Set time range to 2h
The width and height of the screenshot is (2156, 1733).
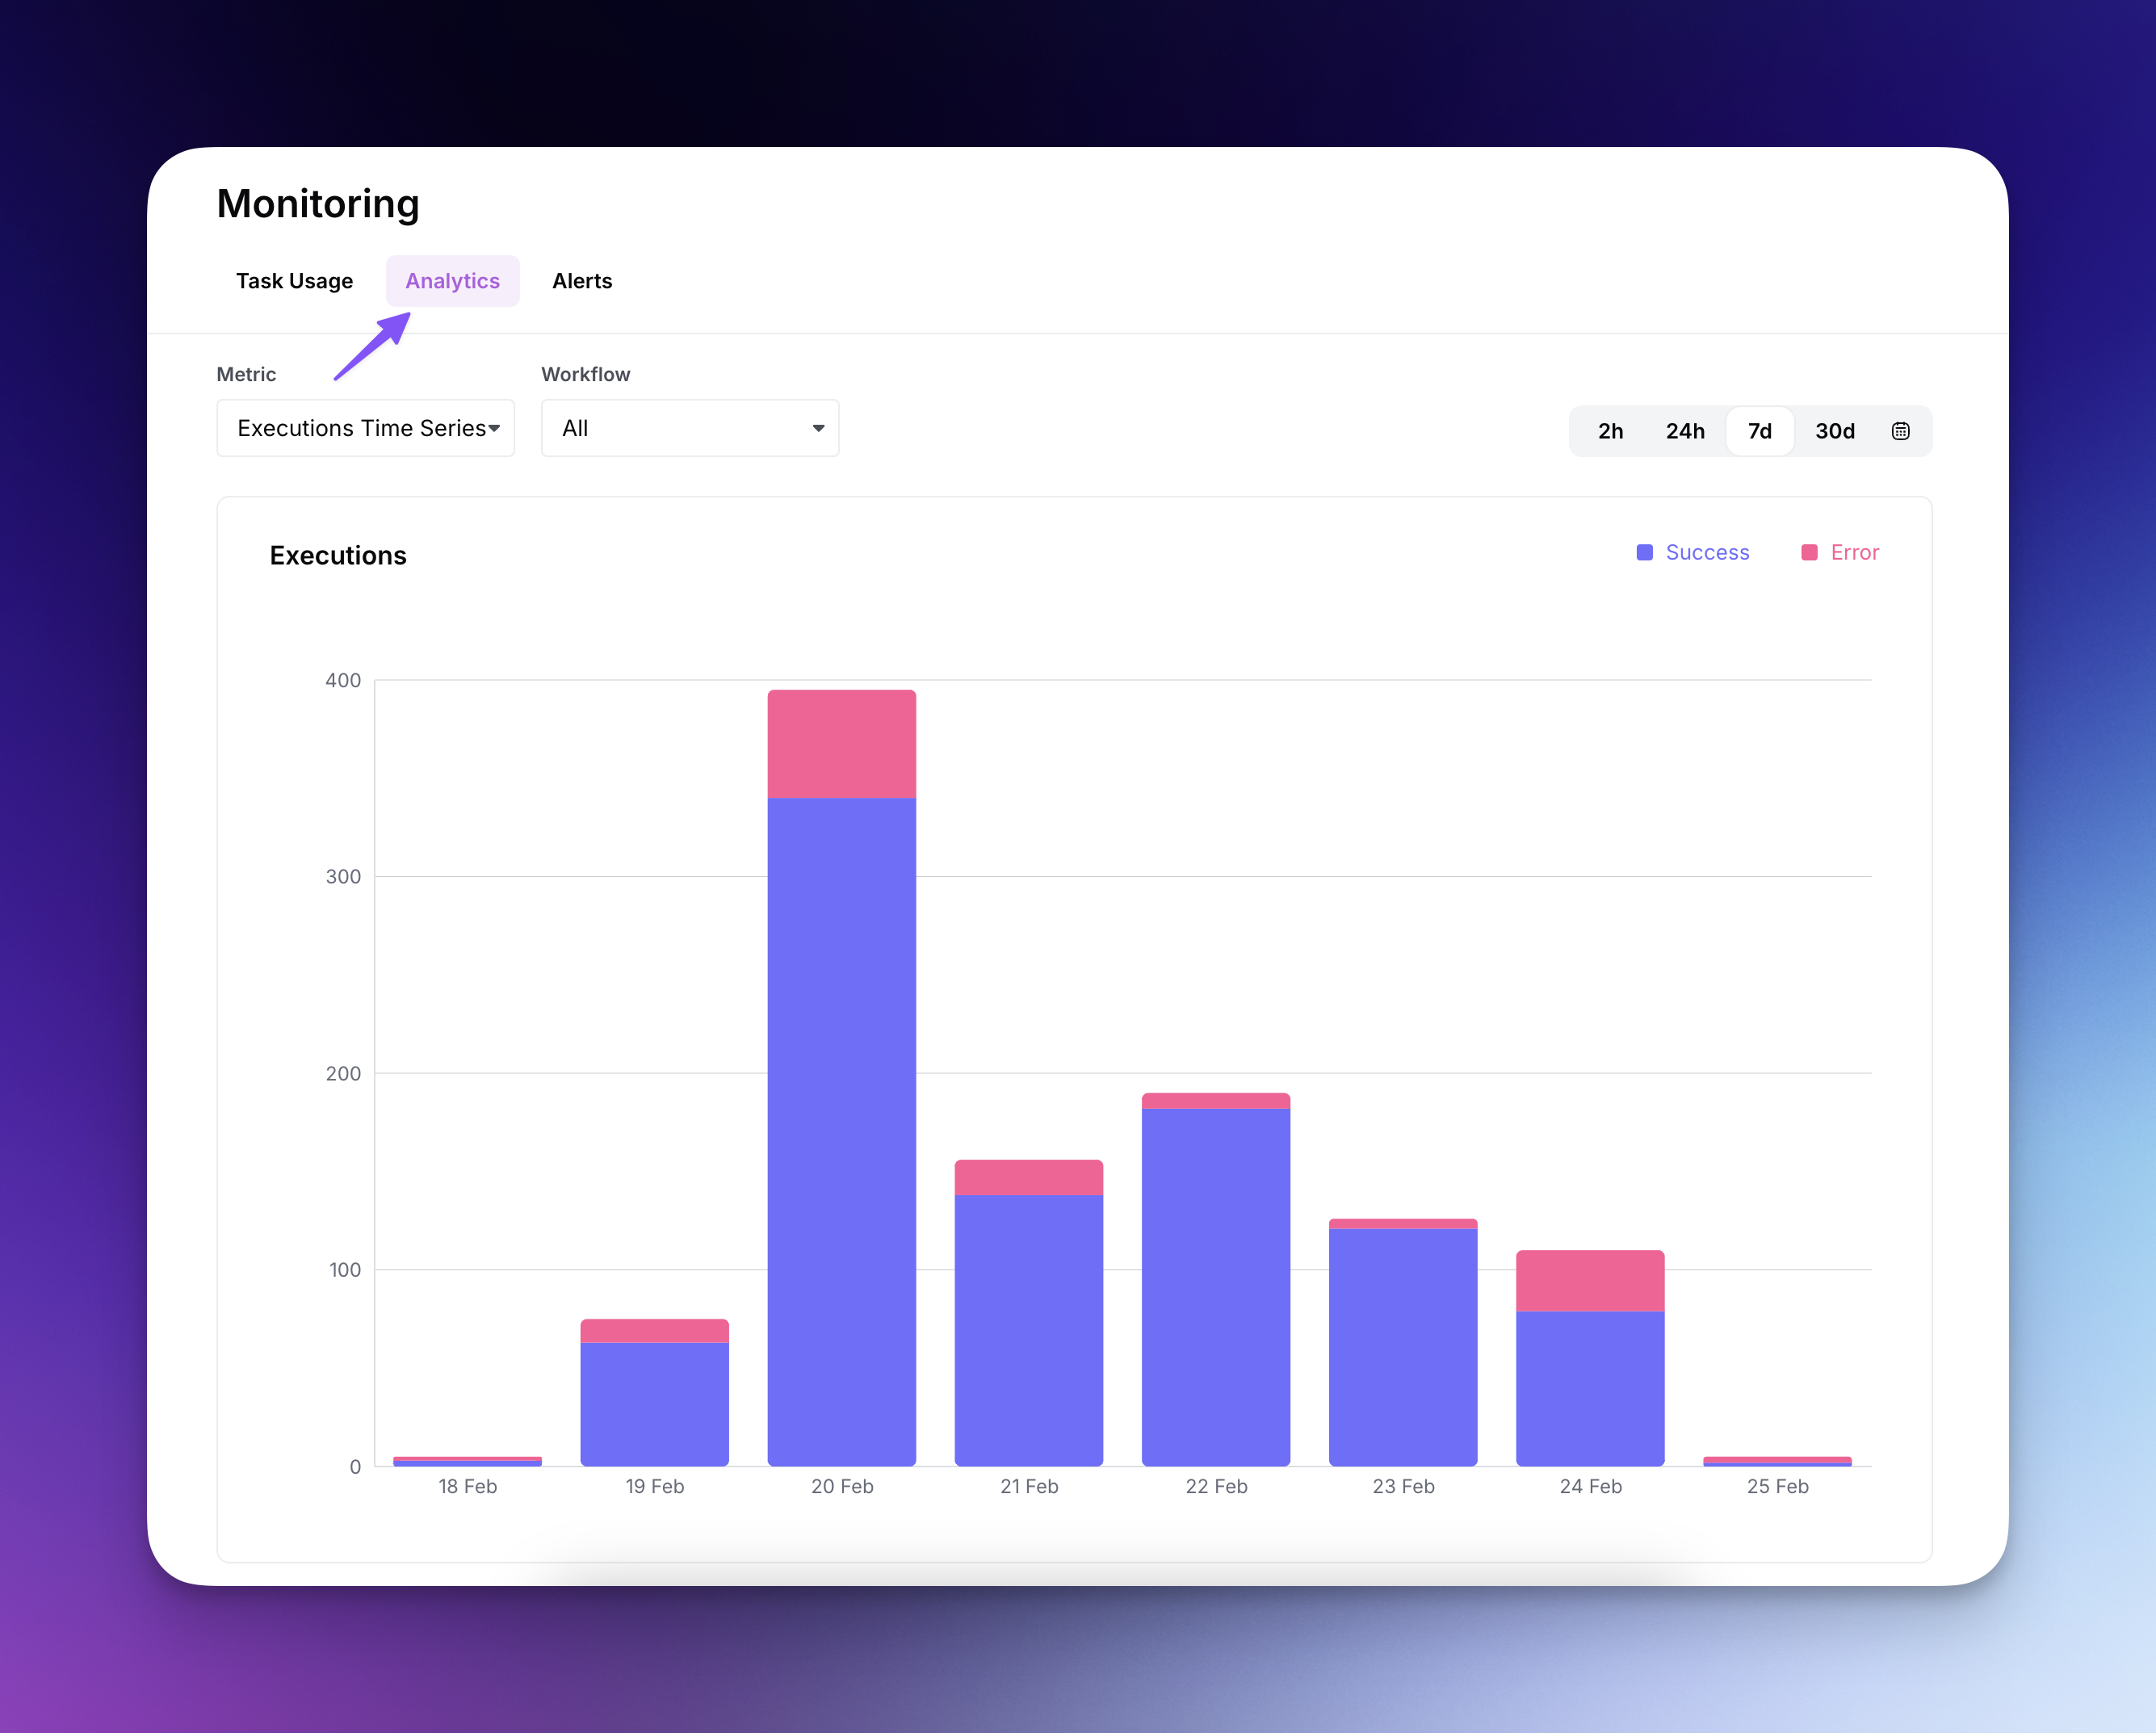(1610, 431)
